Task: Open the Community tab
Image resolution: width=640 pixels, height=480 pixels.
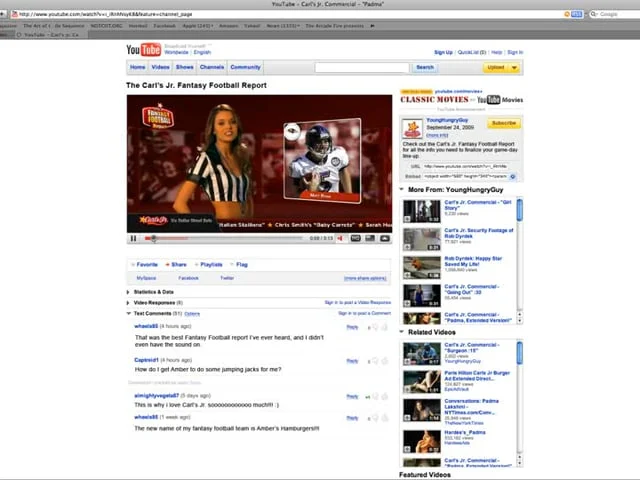Action: coord(245,67)
